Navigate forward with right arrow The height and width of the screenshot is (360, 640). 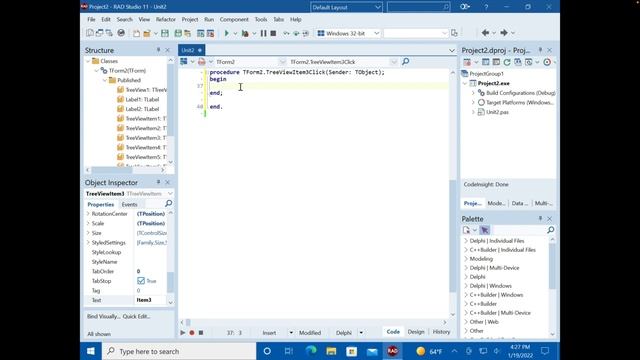pos(504,33)
